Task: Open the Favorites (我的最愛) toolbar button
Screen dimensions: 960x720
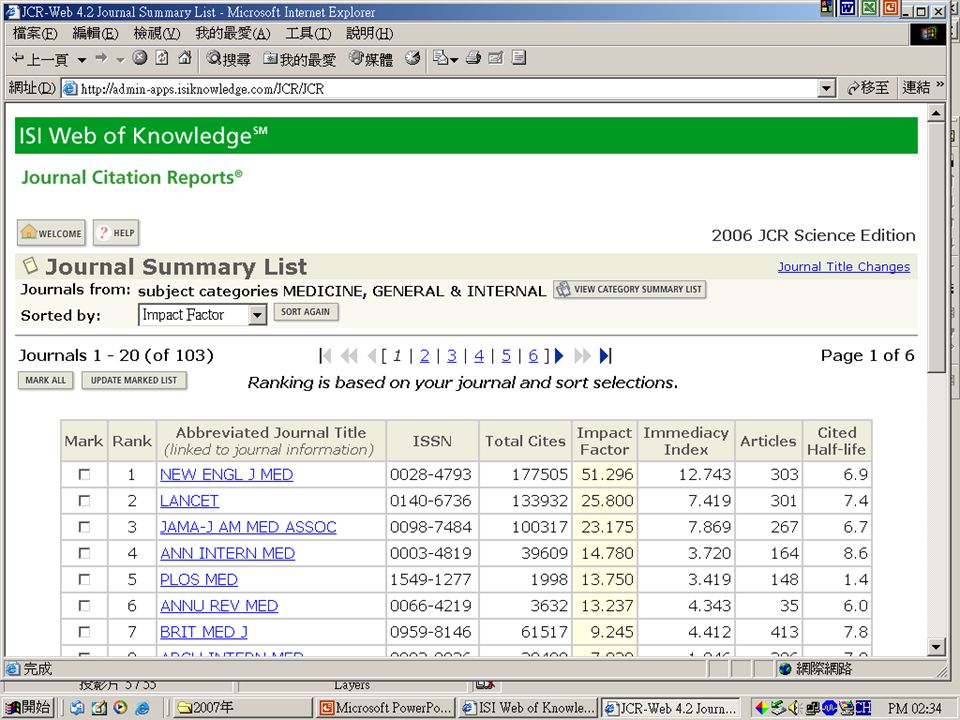Action: pyautogui.click(x=299, y=59)
